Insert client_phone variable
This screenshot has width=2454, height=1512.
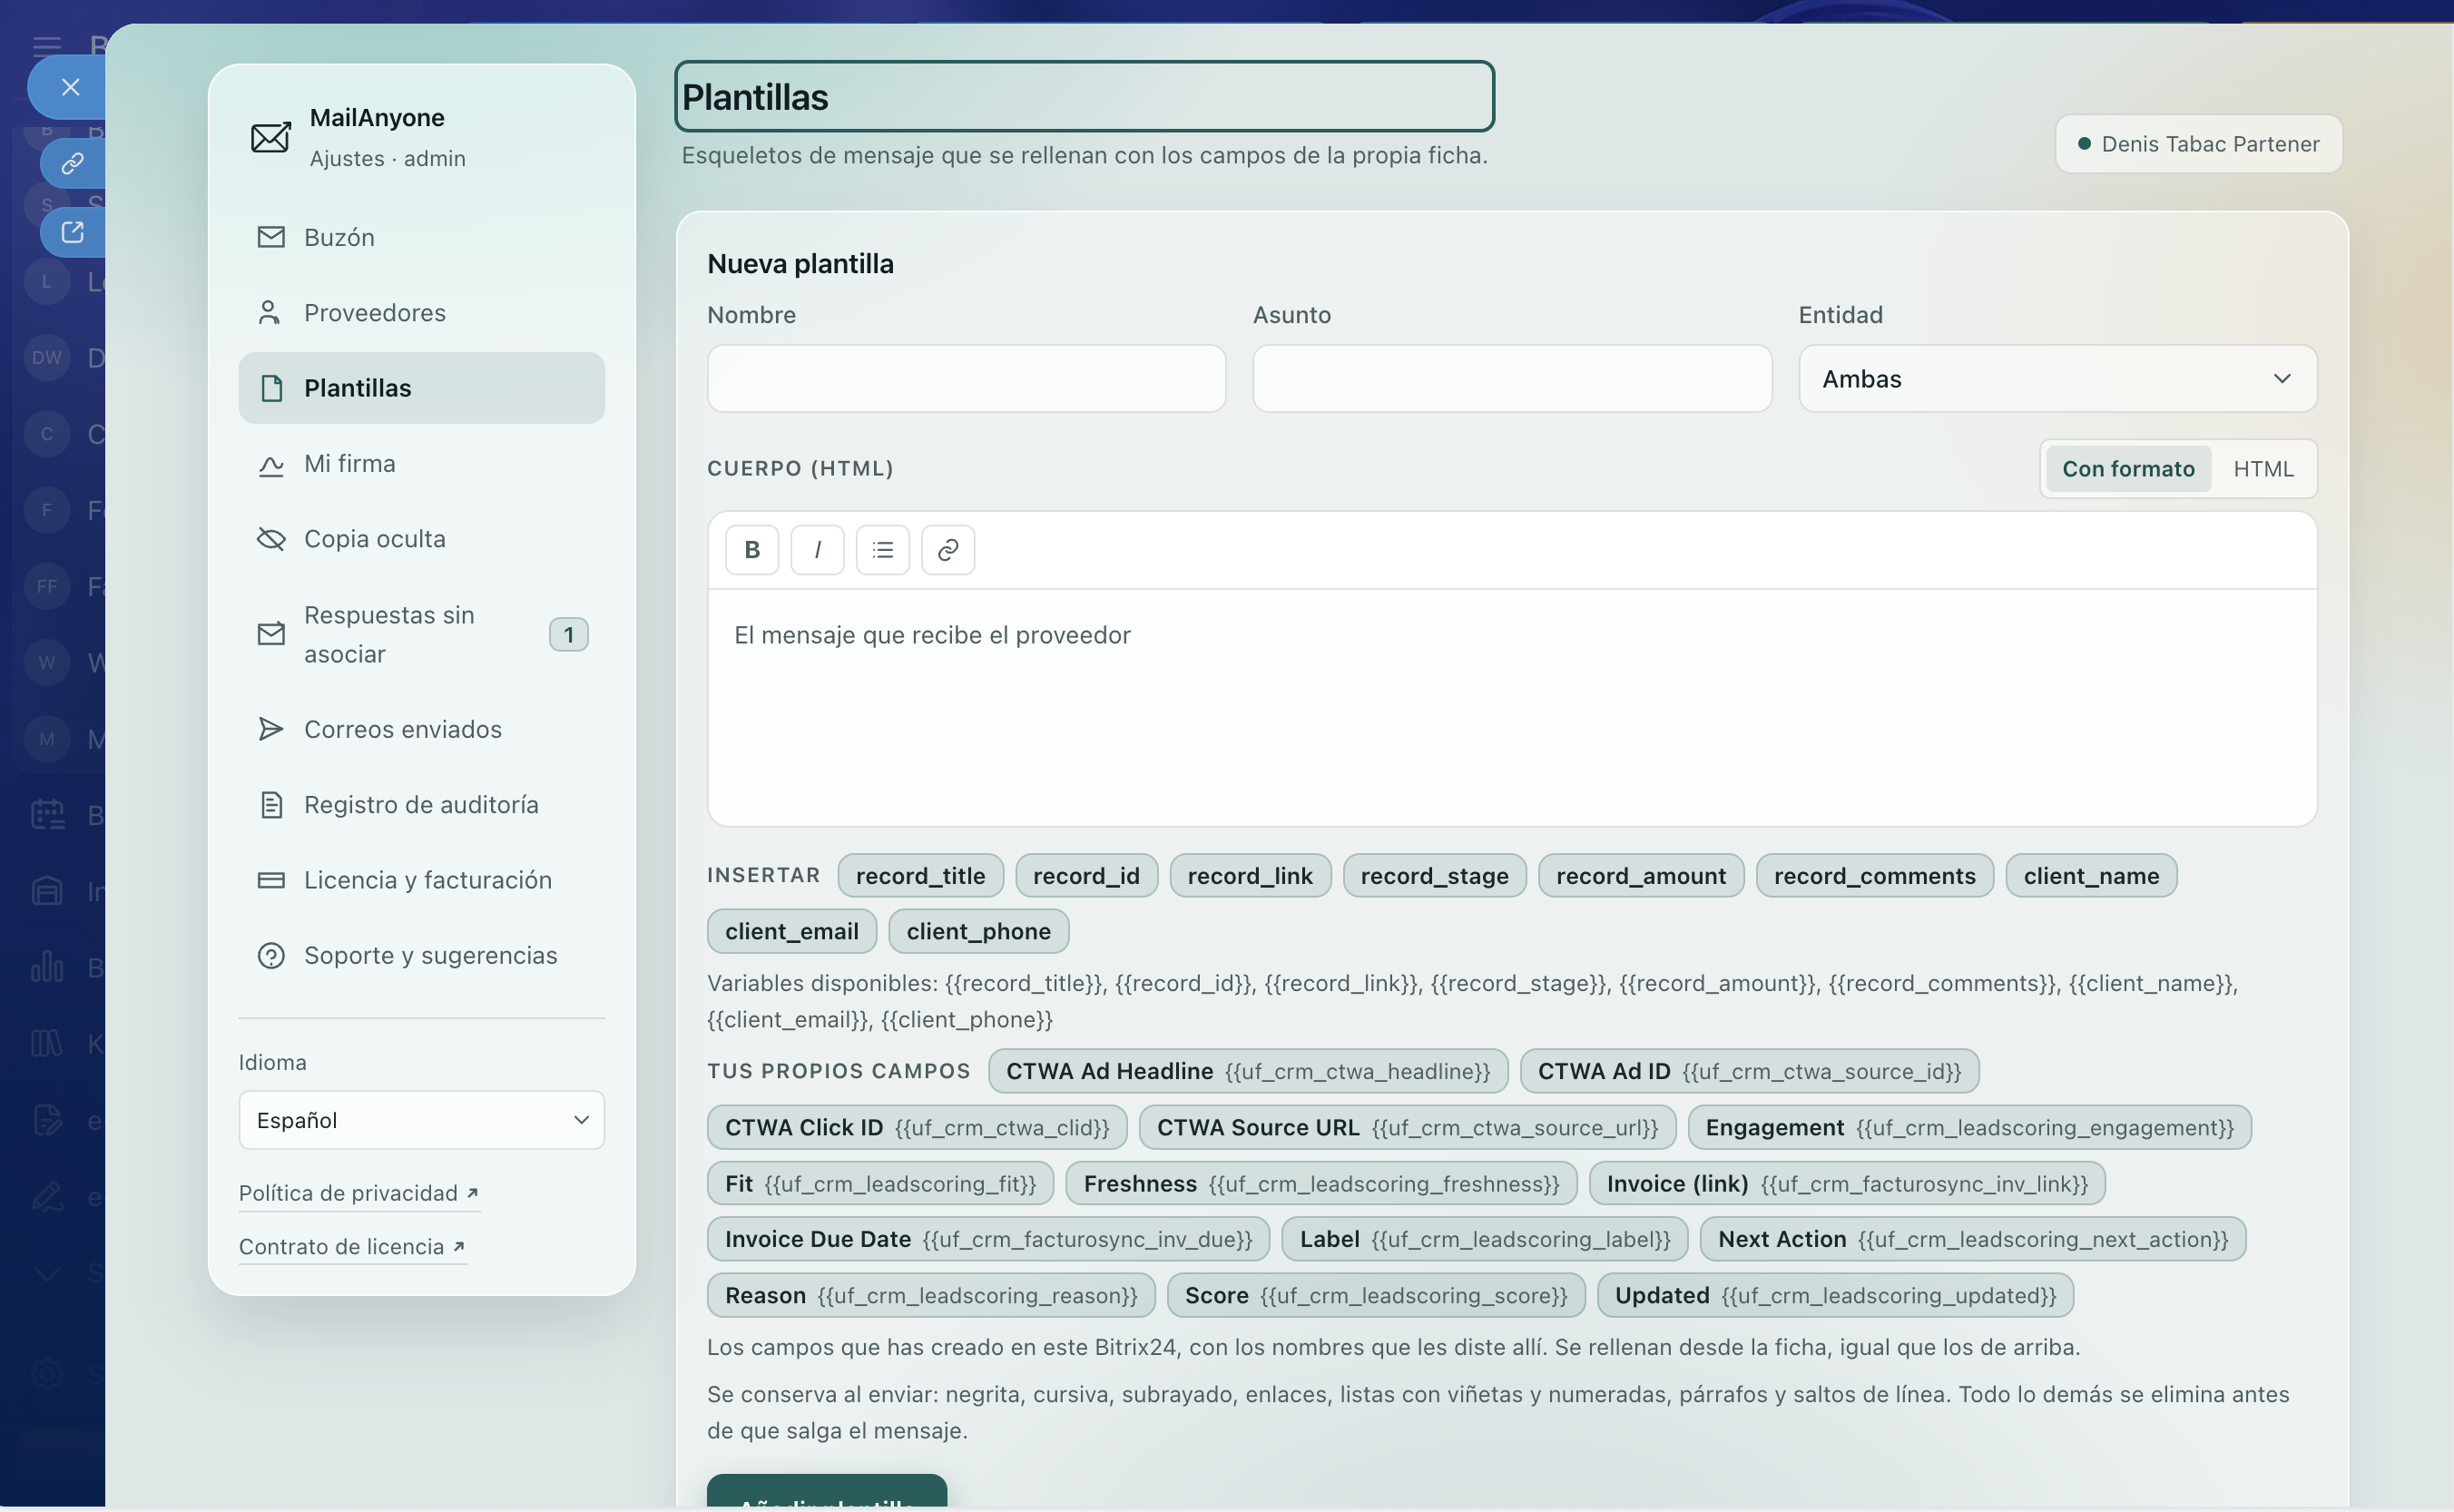point(978,931)
